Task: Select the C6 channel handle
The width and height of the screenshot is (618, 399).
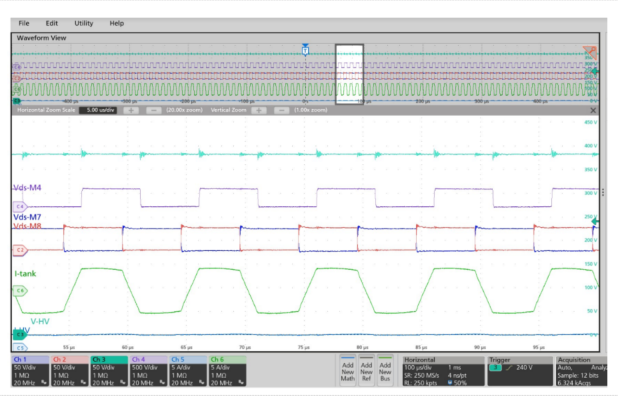Action: point(20,291)
